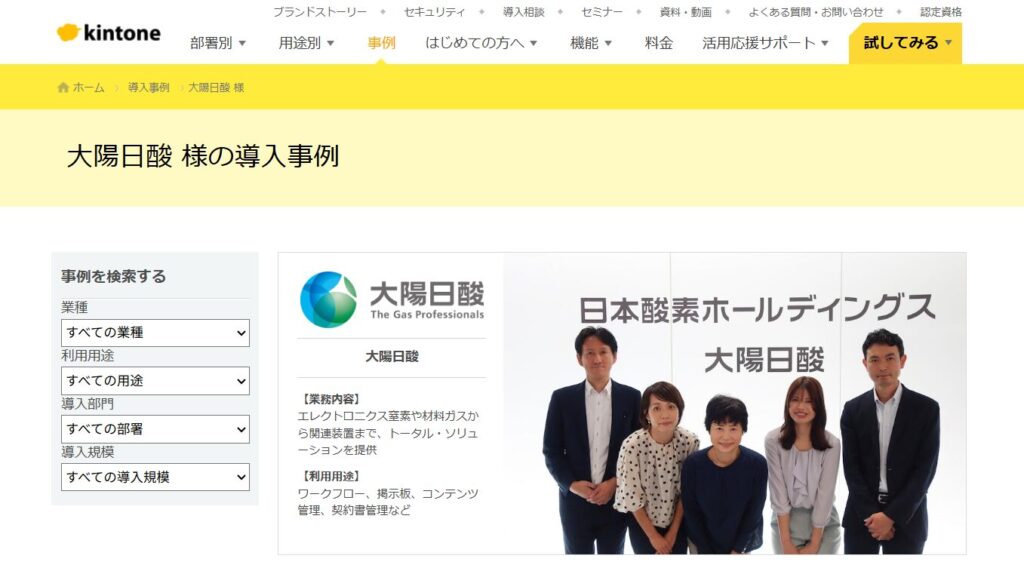Expand the 機能 menu

click(x=591, y=43)
